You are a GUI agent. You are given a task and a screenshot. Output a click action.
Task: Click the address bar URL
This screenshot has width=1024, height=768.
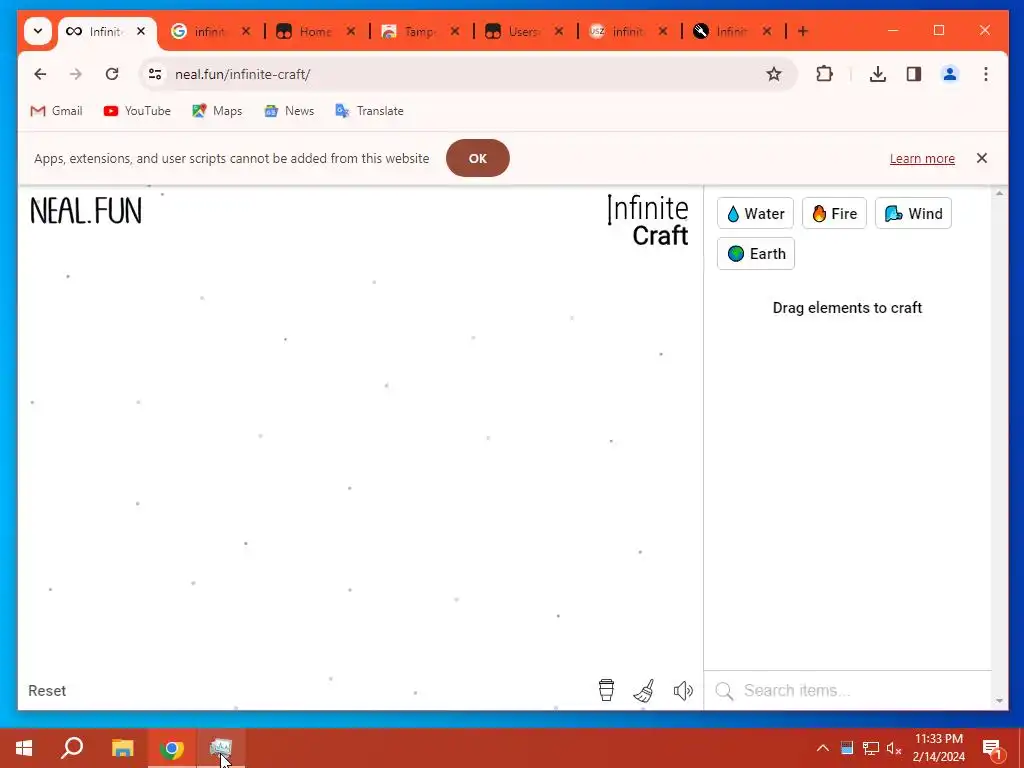point(242,74)
